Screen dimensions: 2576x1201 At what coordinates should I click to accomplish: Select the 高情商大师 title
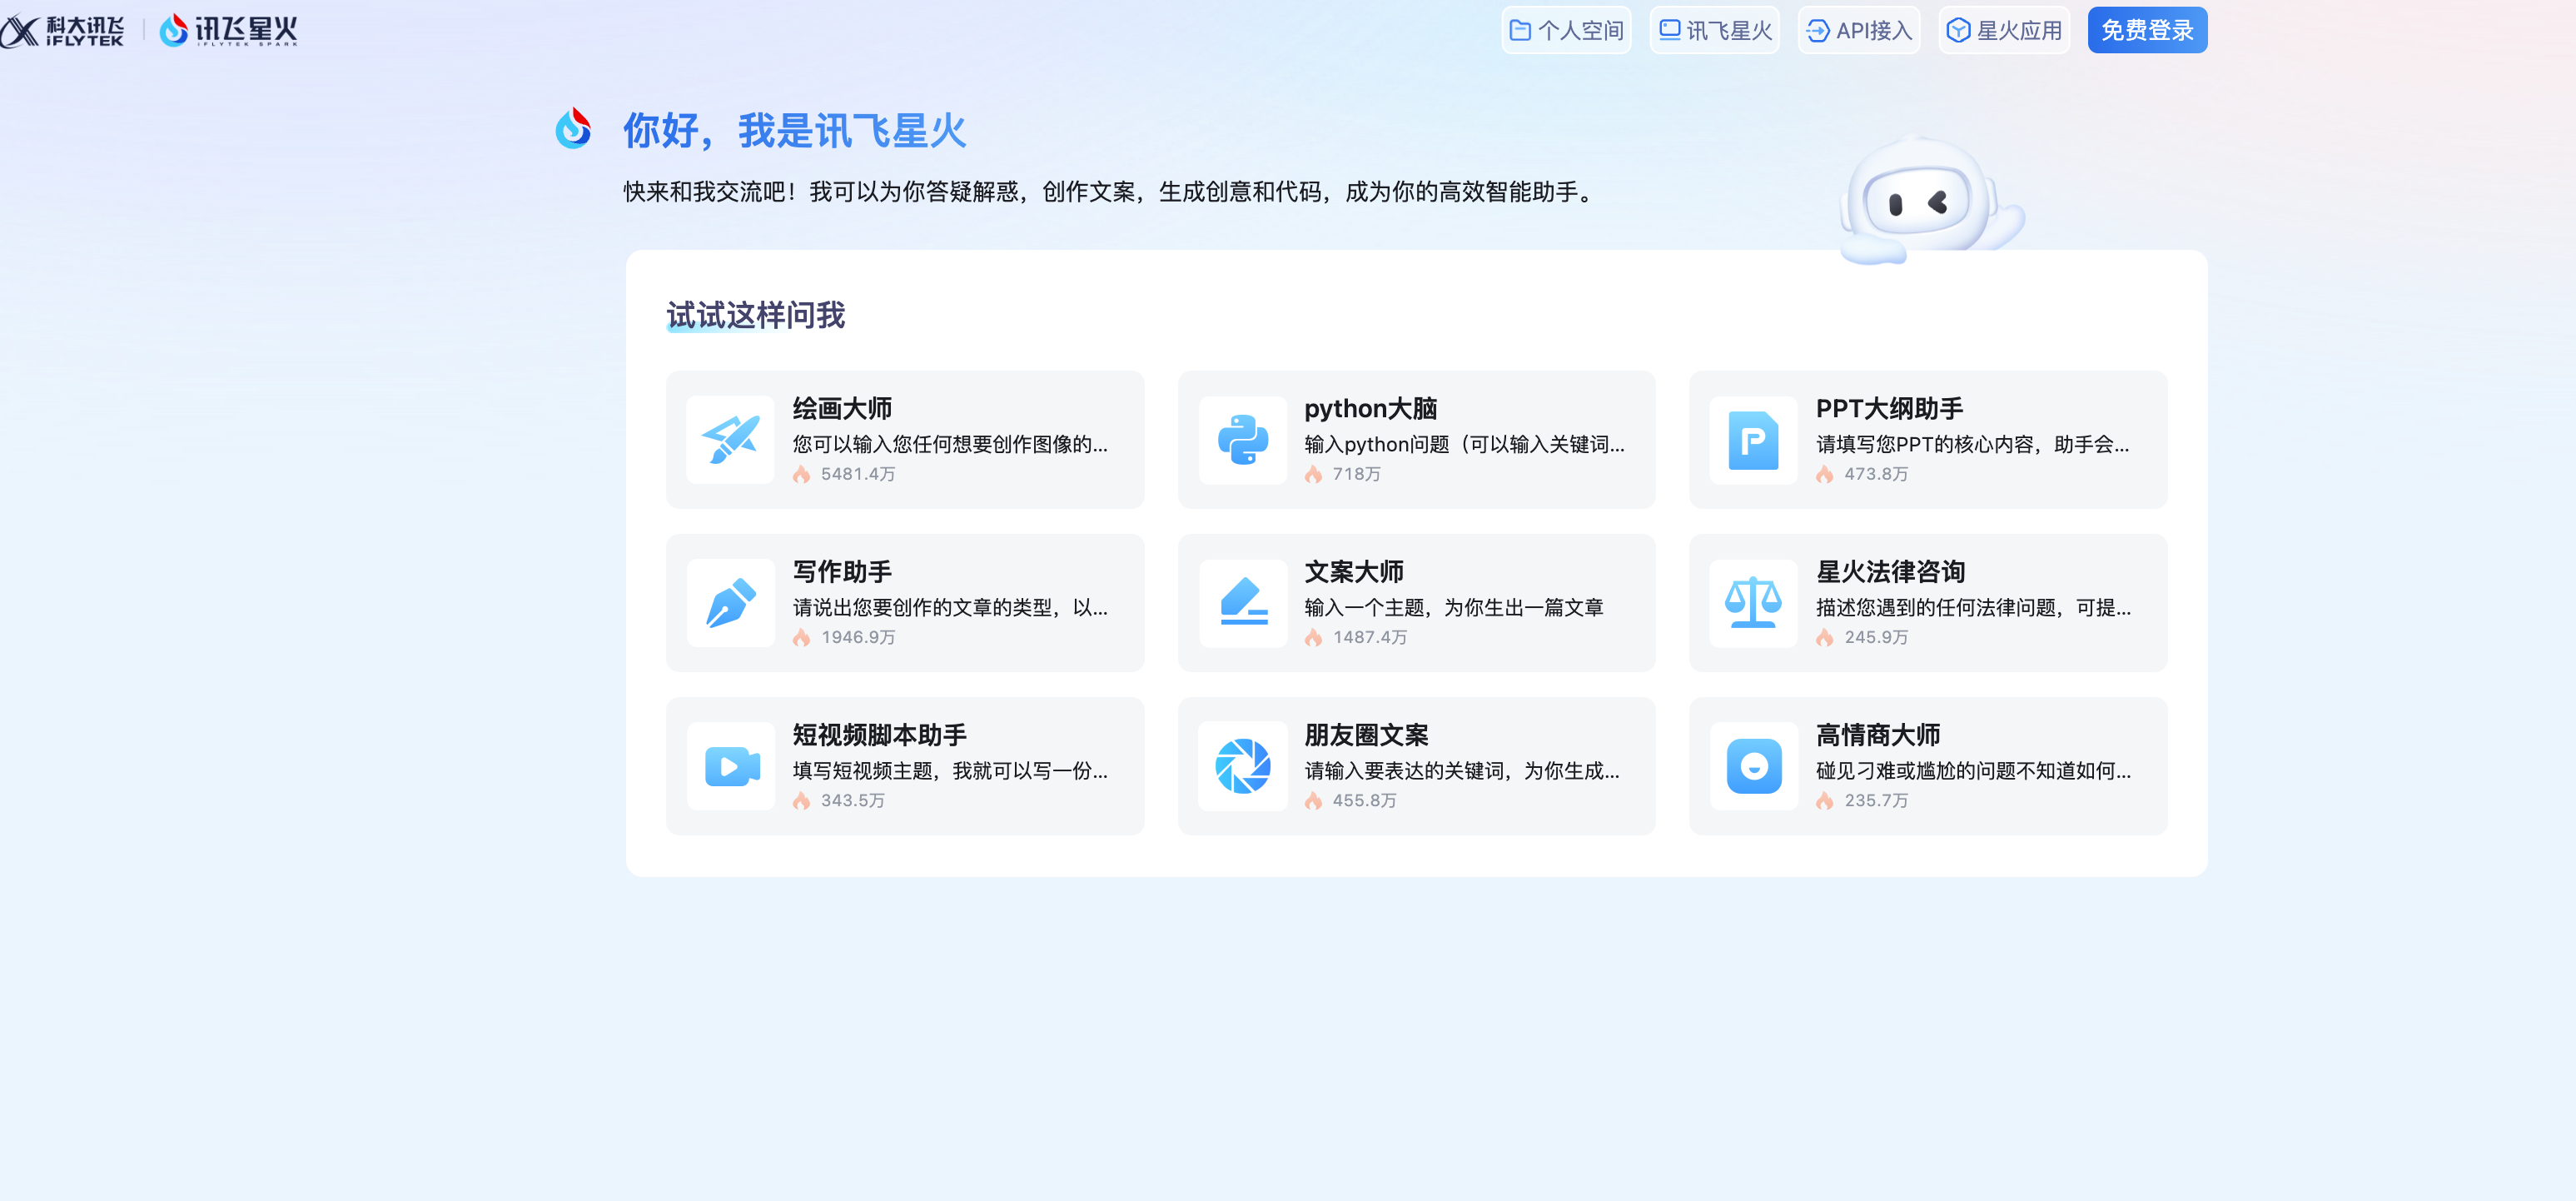pos(1878,735)
